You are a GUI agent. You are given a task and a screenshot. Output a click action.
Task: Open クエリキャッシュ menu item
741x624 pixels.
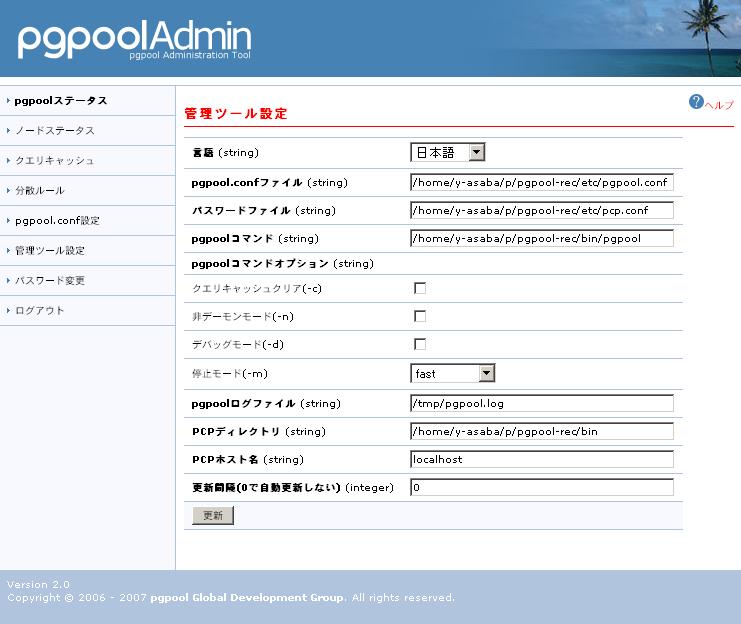pyautogui.click(x=55, y=161)
